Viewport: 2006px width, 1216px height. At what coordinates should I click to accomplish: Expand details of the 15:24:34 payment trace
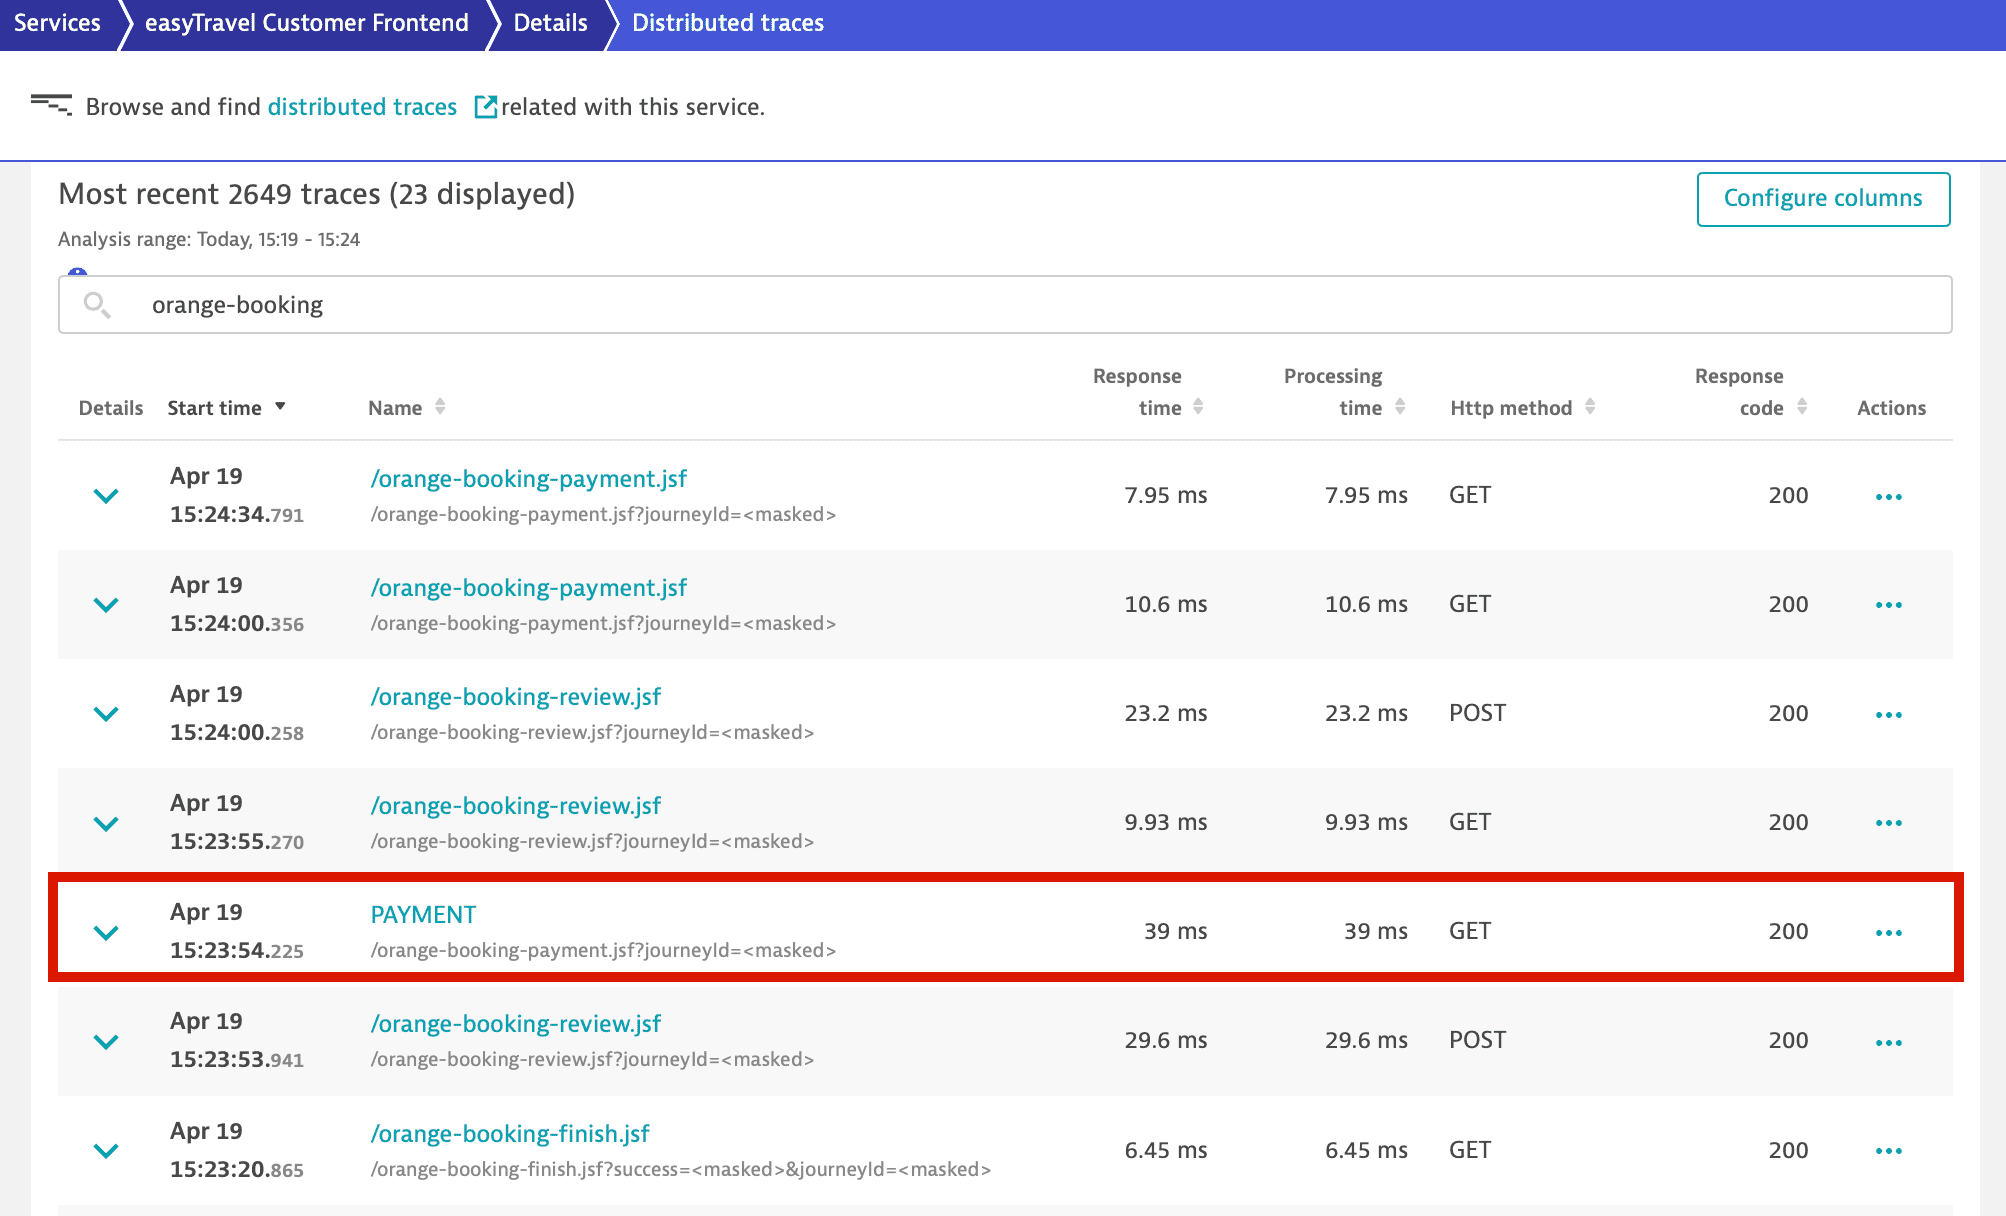coord(106,496)
